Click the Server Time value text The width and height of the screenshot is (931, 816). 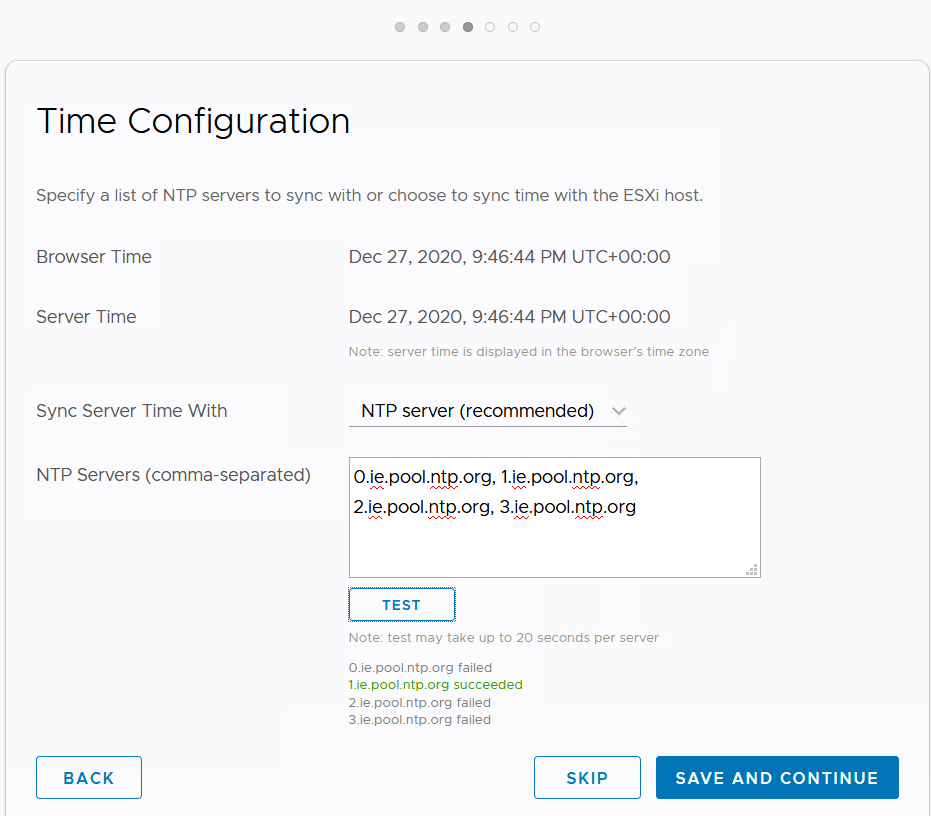tap(509, 317)
